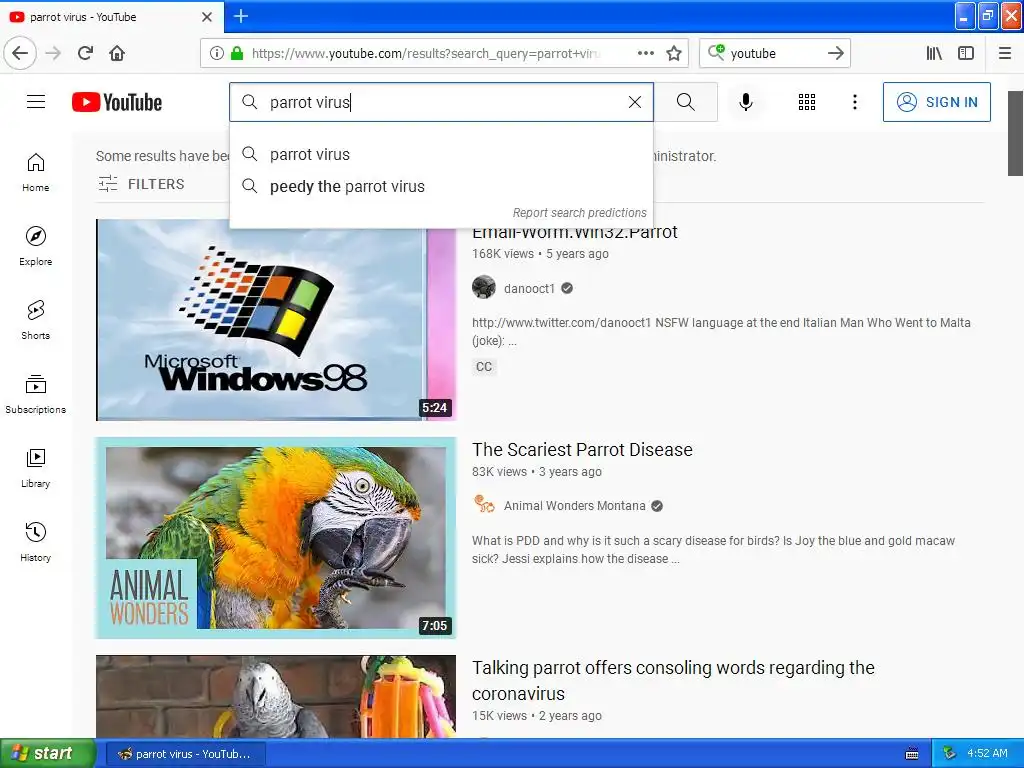This screenshot has height=768, width=1024.
Task: Toggle the browser sidebar icon
Action: (x=966, y=53)
